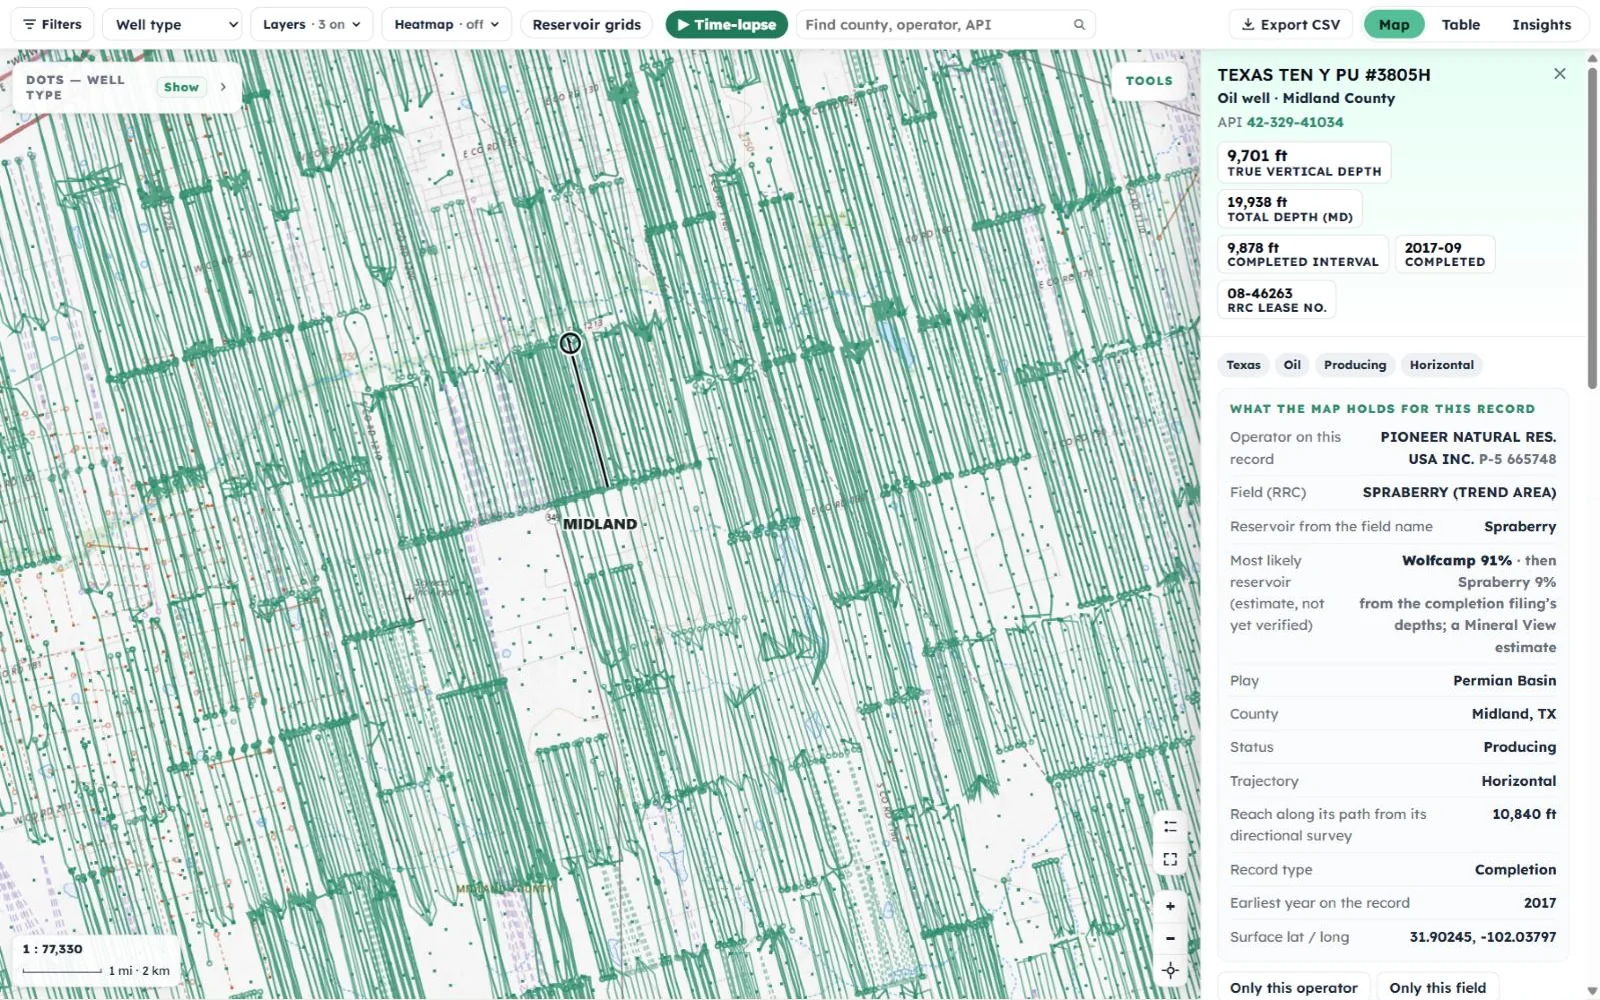The height and width of the screenshot is (1000, 1600).
Task: Expand the Well type dropdown
Action: (172, 24)
